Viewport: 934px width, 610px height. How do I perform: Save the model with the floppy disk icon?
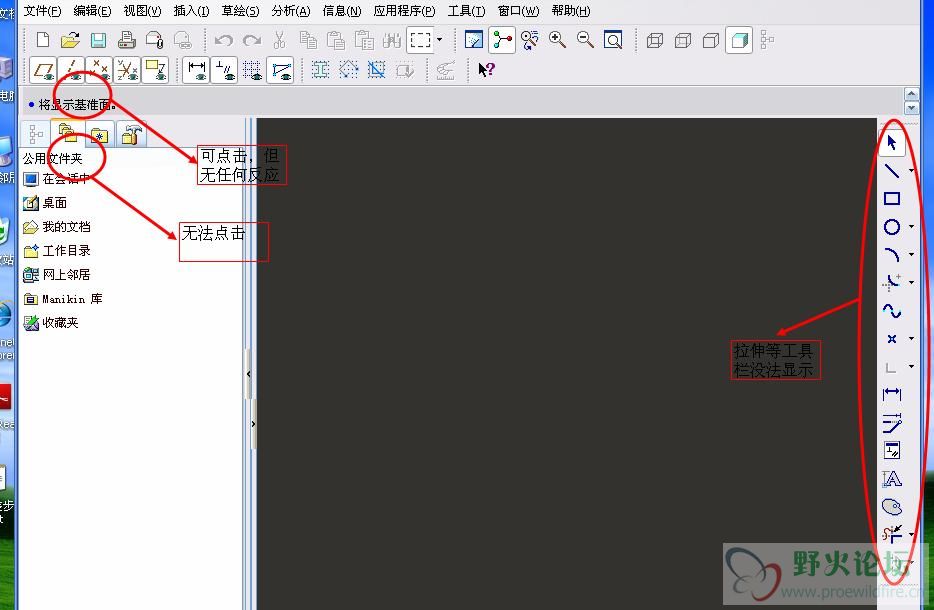98,41
